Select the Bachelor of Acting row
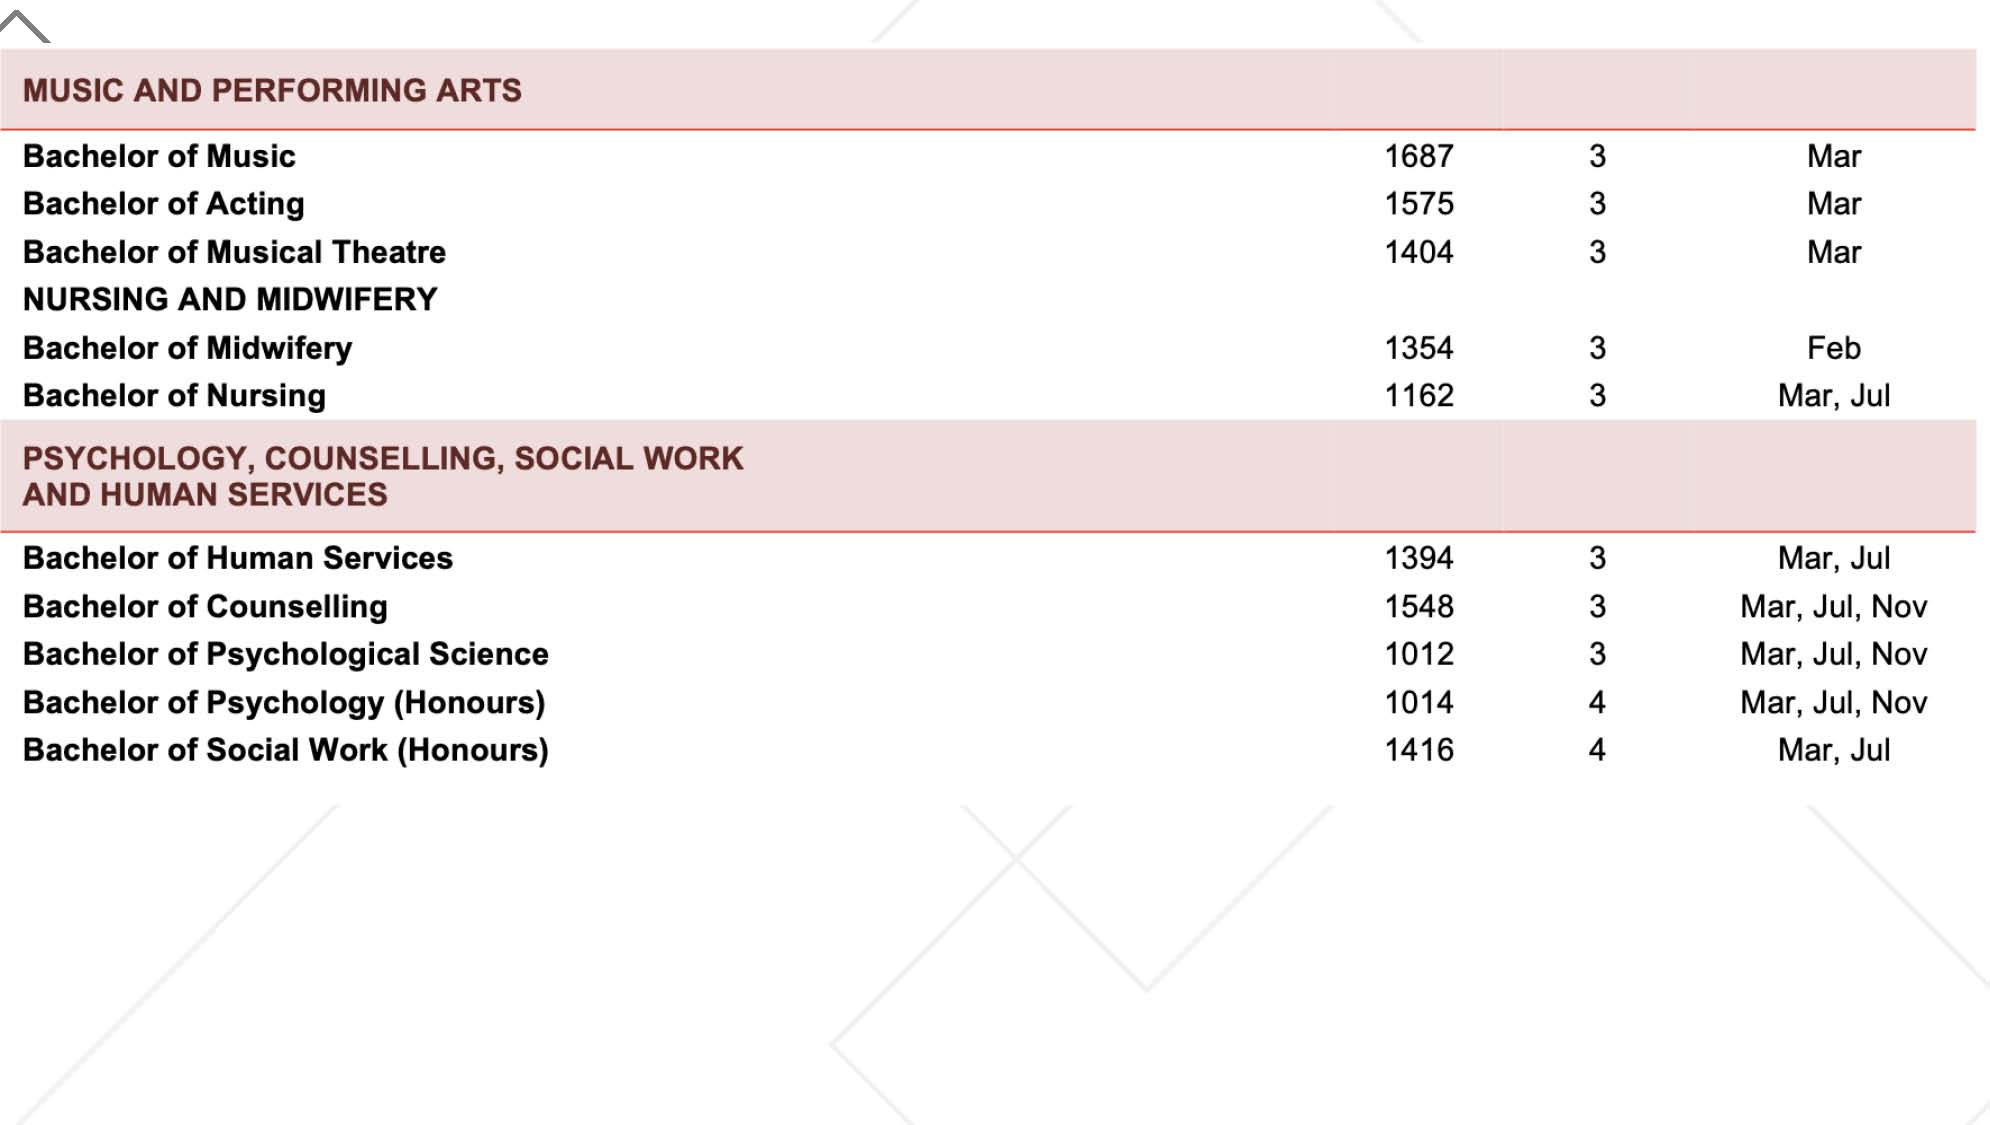Image resolution: width=1990 pixels, height=1125 pixels. 163,204
